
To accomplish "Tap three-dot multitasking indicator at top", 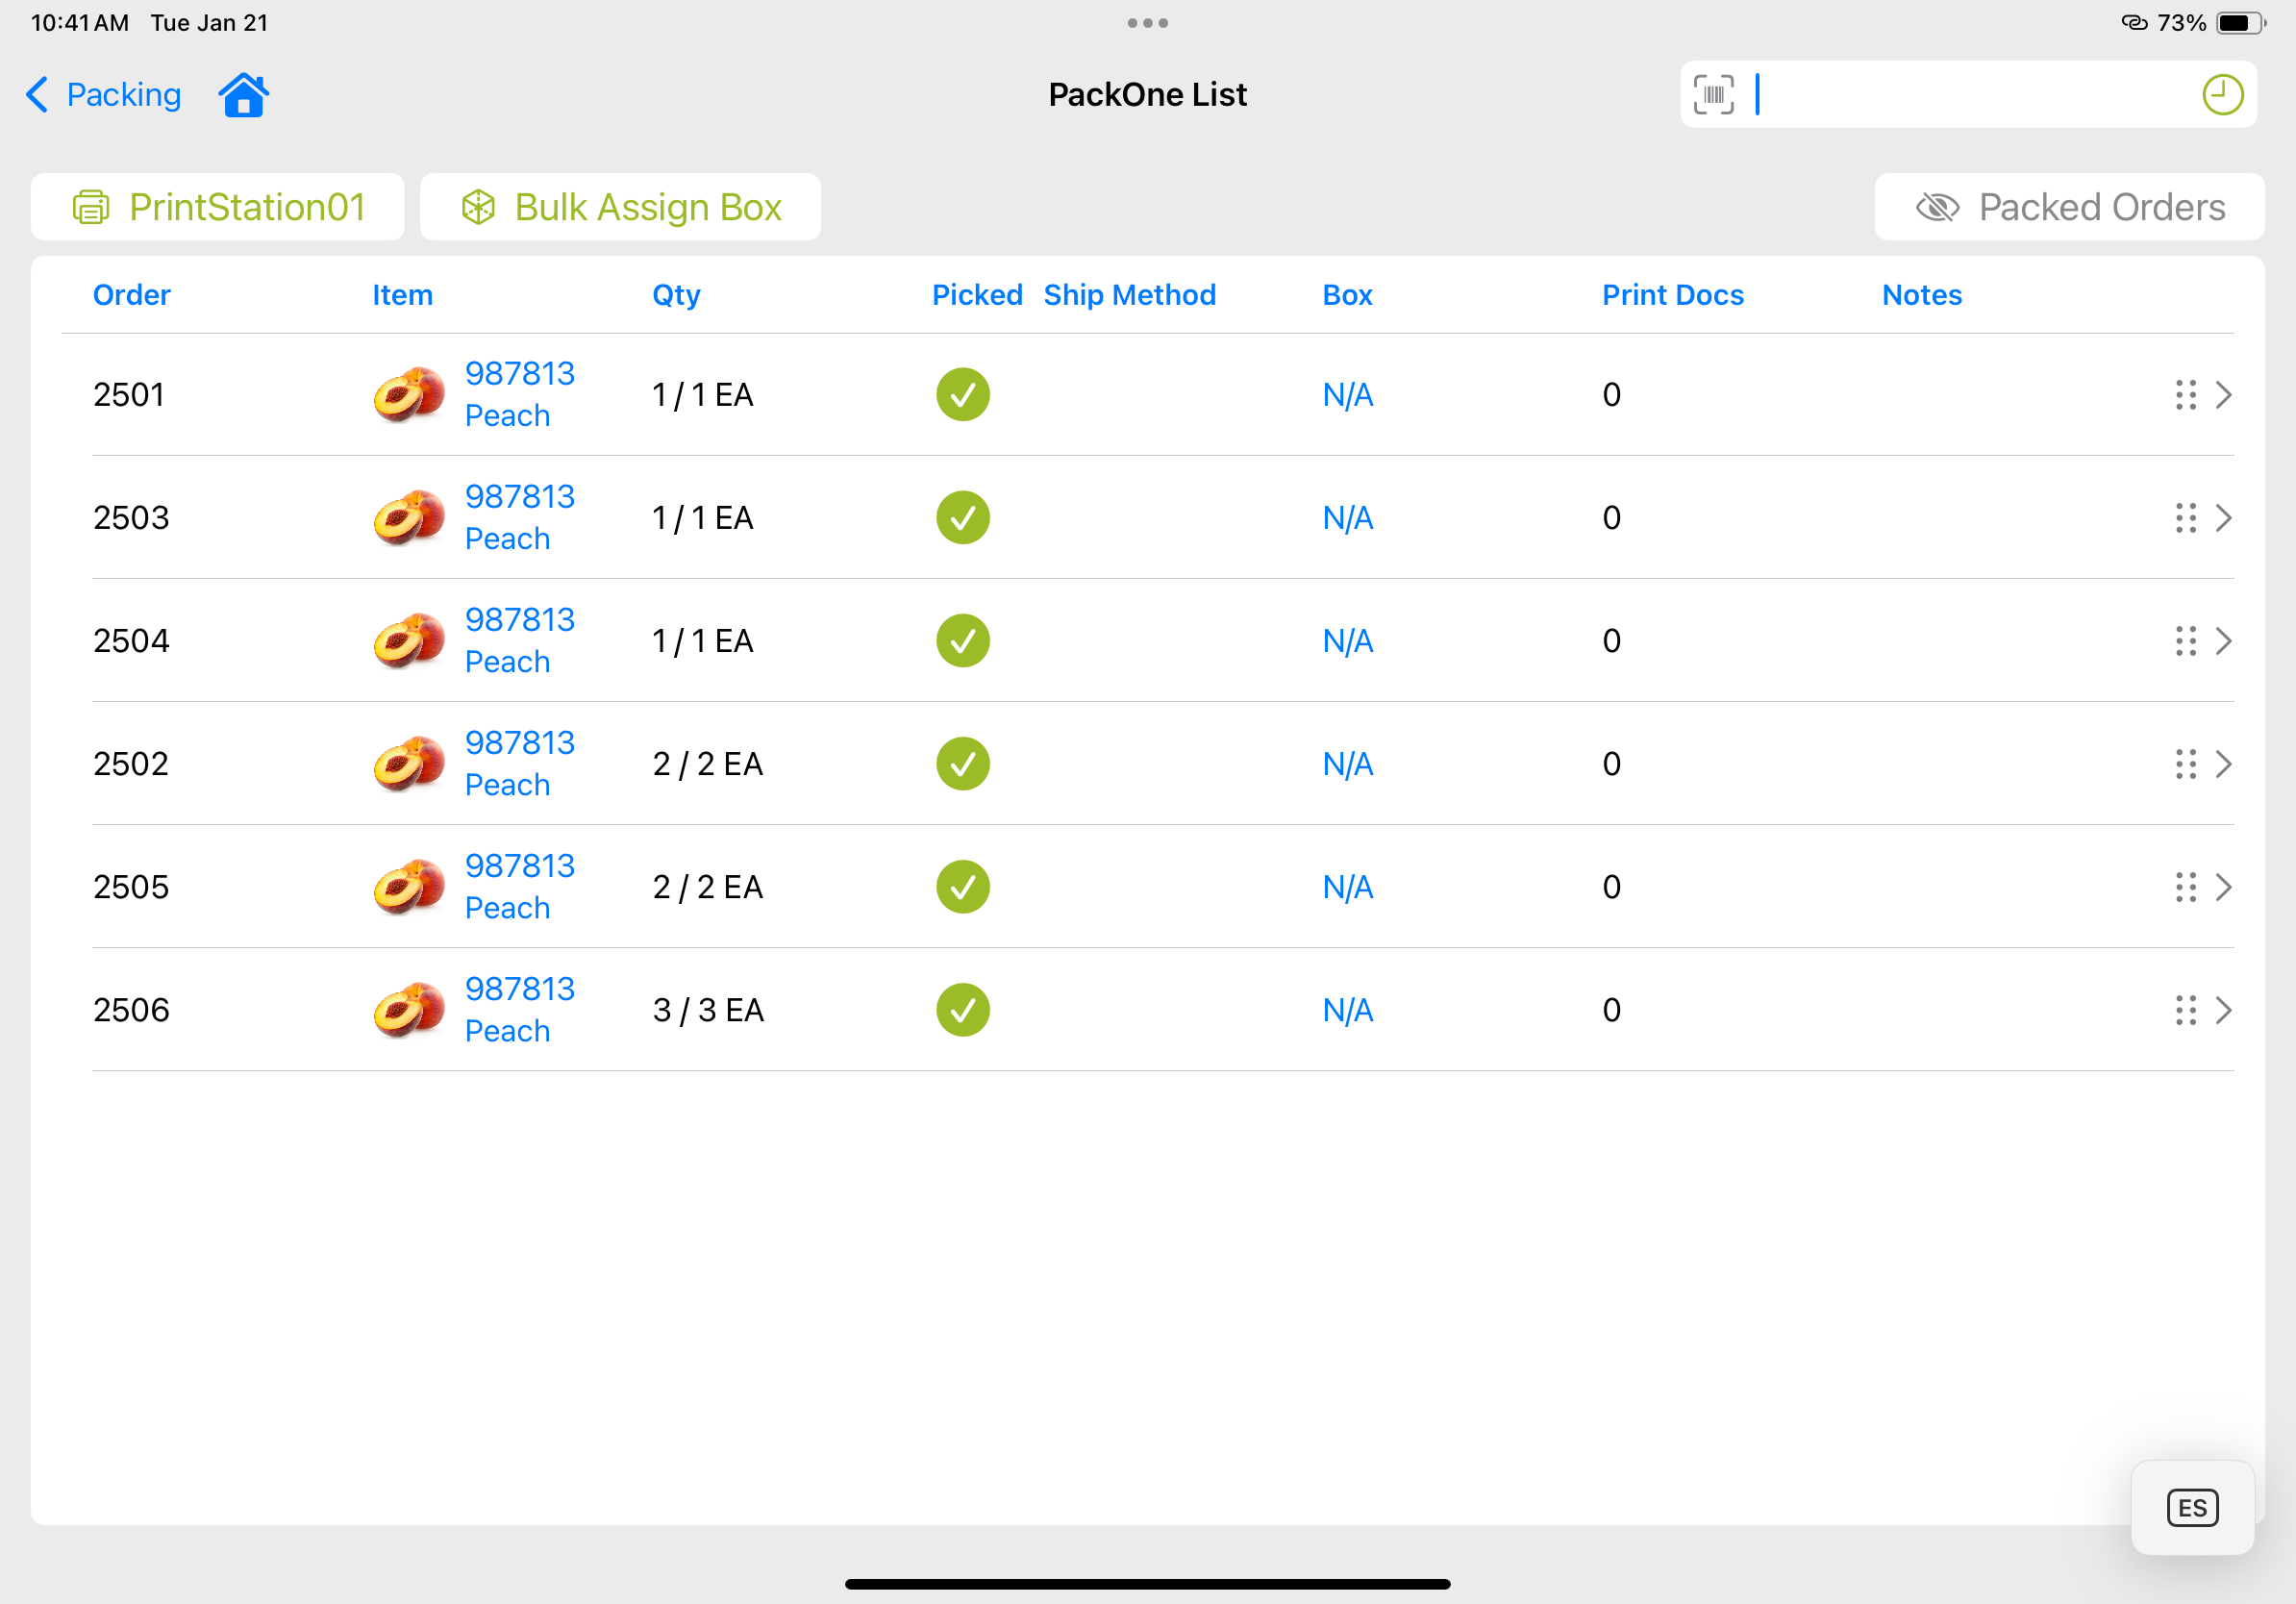I will click(x=1147, y=23).
